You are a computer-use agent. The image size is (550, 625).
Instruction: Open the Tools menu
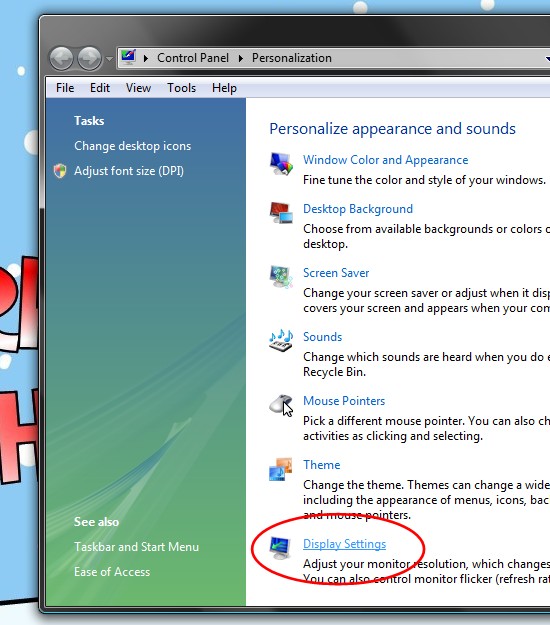click(181, 88)
